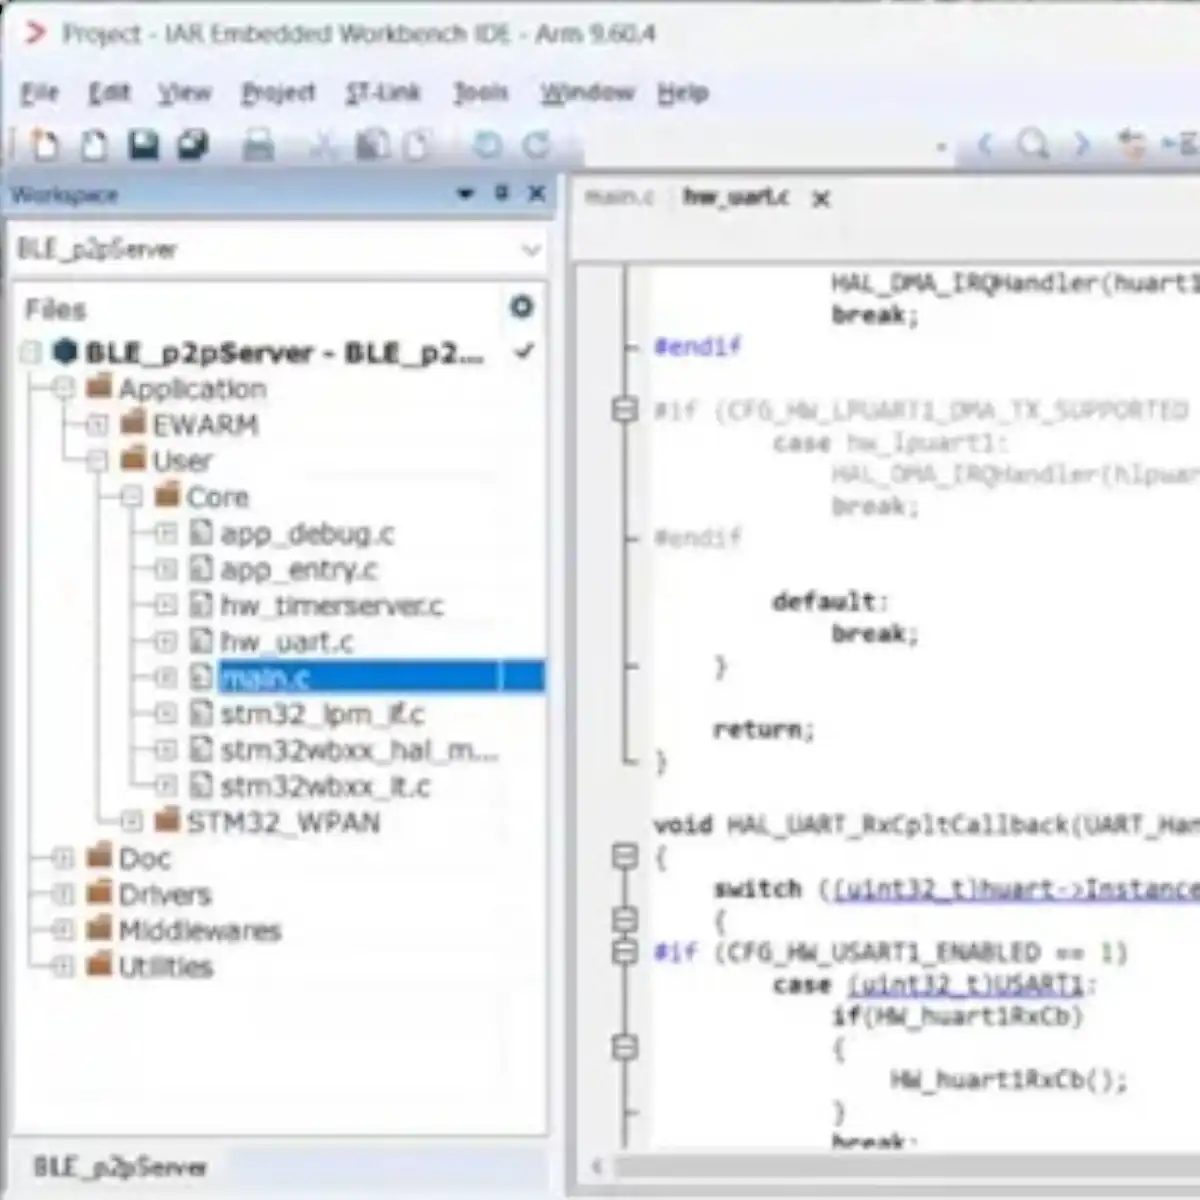Click the Redo toolbar icon
The width and height of the screenshot is (1200, 1200).
tap(537, 146)
